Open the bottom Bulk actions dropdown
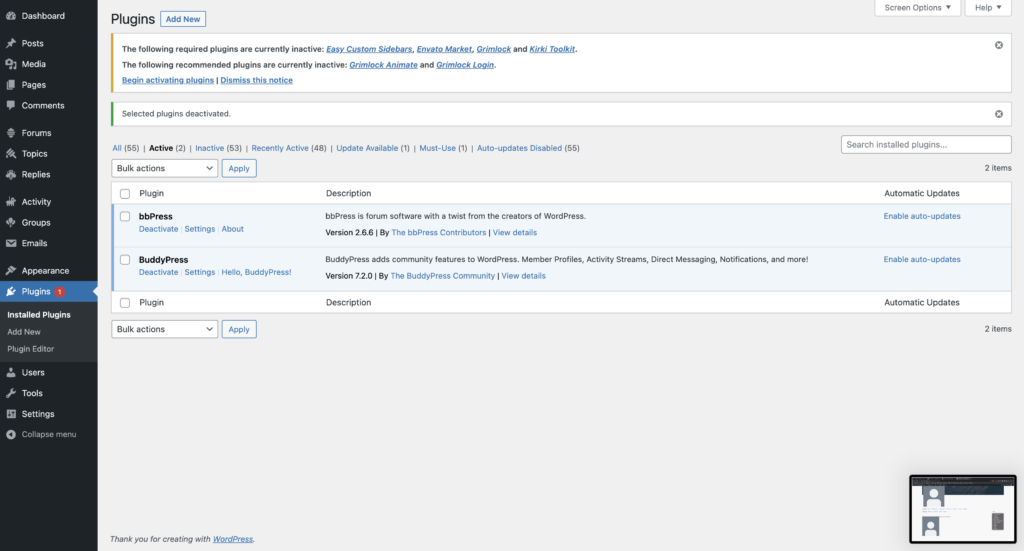The height and width of the screenshot is (551, 1024). [x=165, y=329]
